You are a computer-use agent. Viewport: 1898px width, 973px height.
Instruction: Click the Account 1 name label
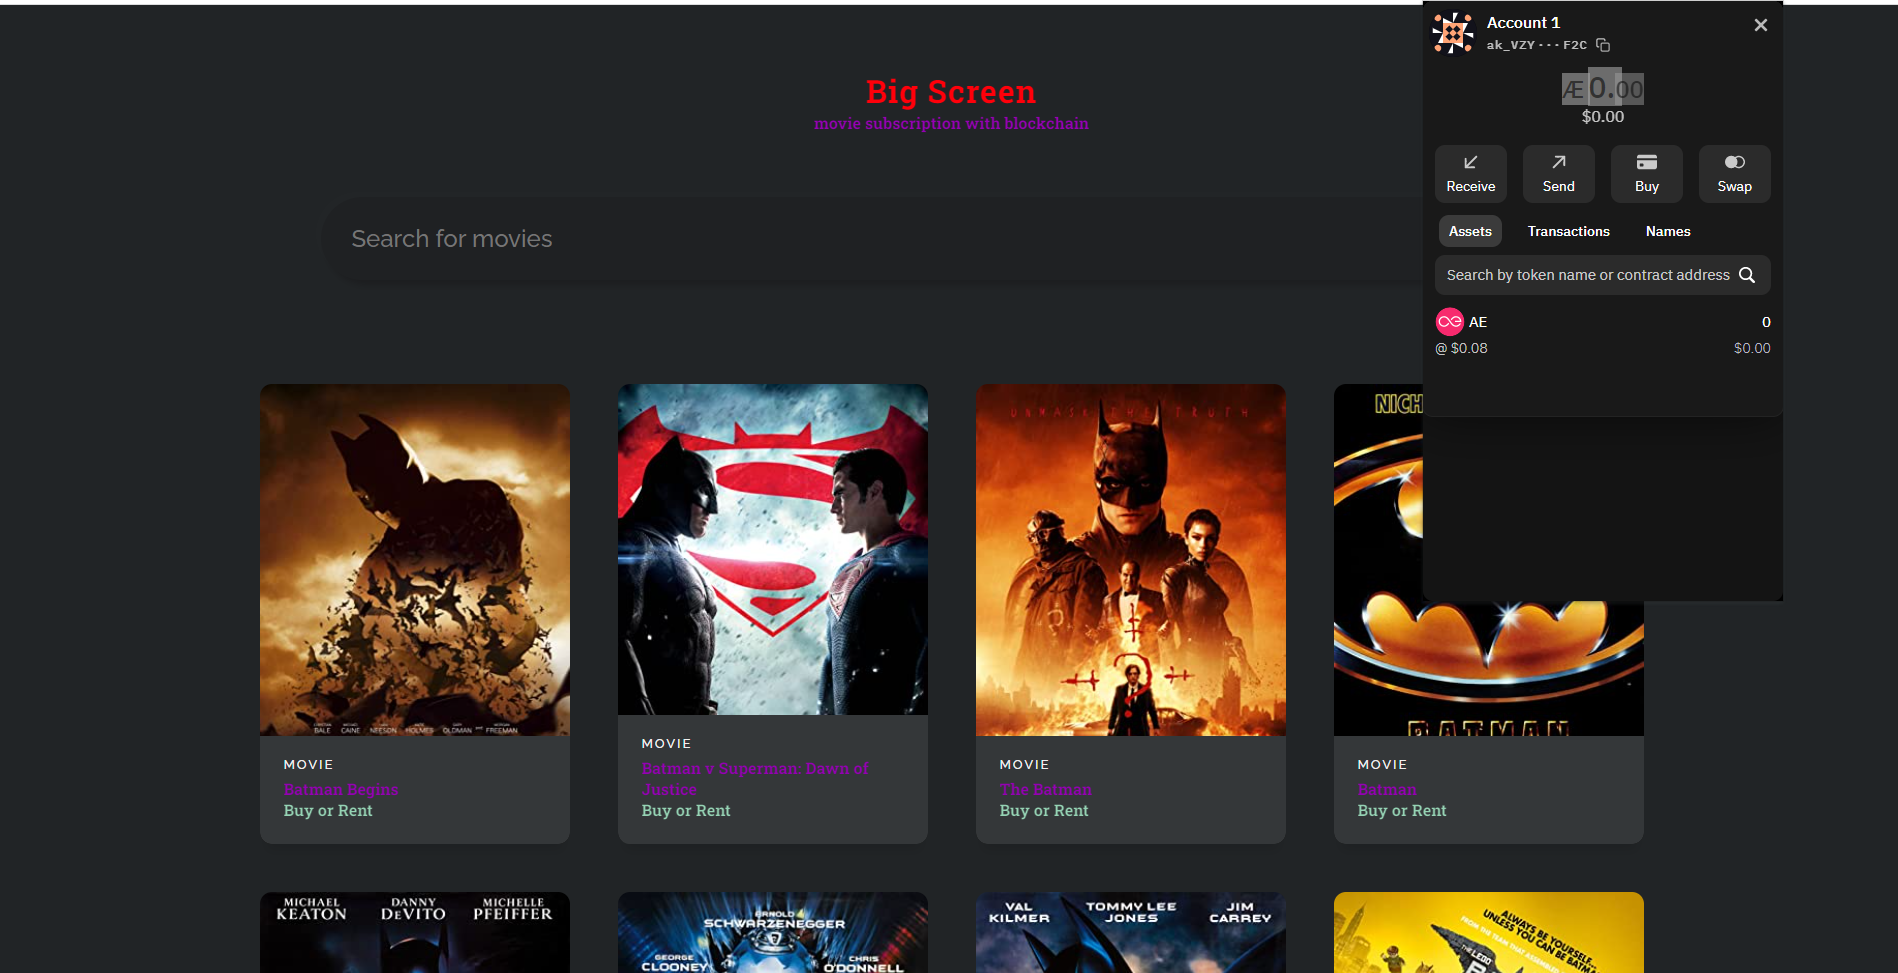tap(1523, 23)
